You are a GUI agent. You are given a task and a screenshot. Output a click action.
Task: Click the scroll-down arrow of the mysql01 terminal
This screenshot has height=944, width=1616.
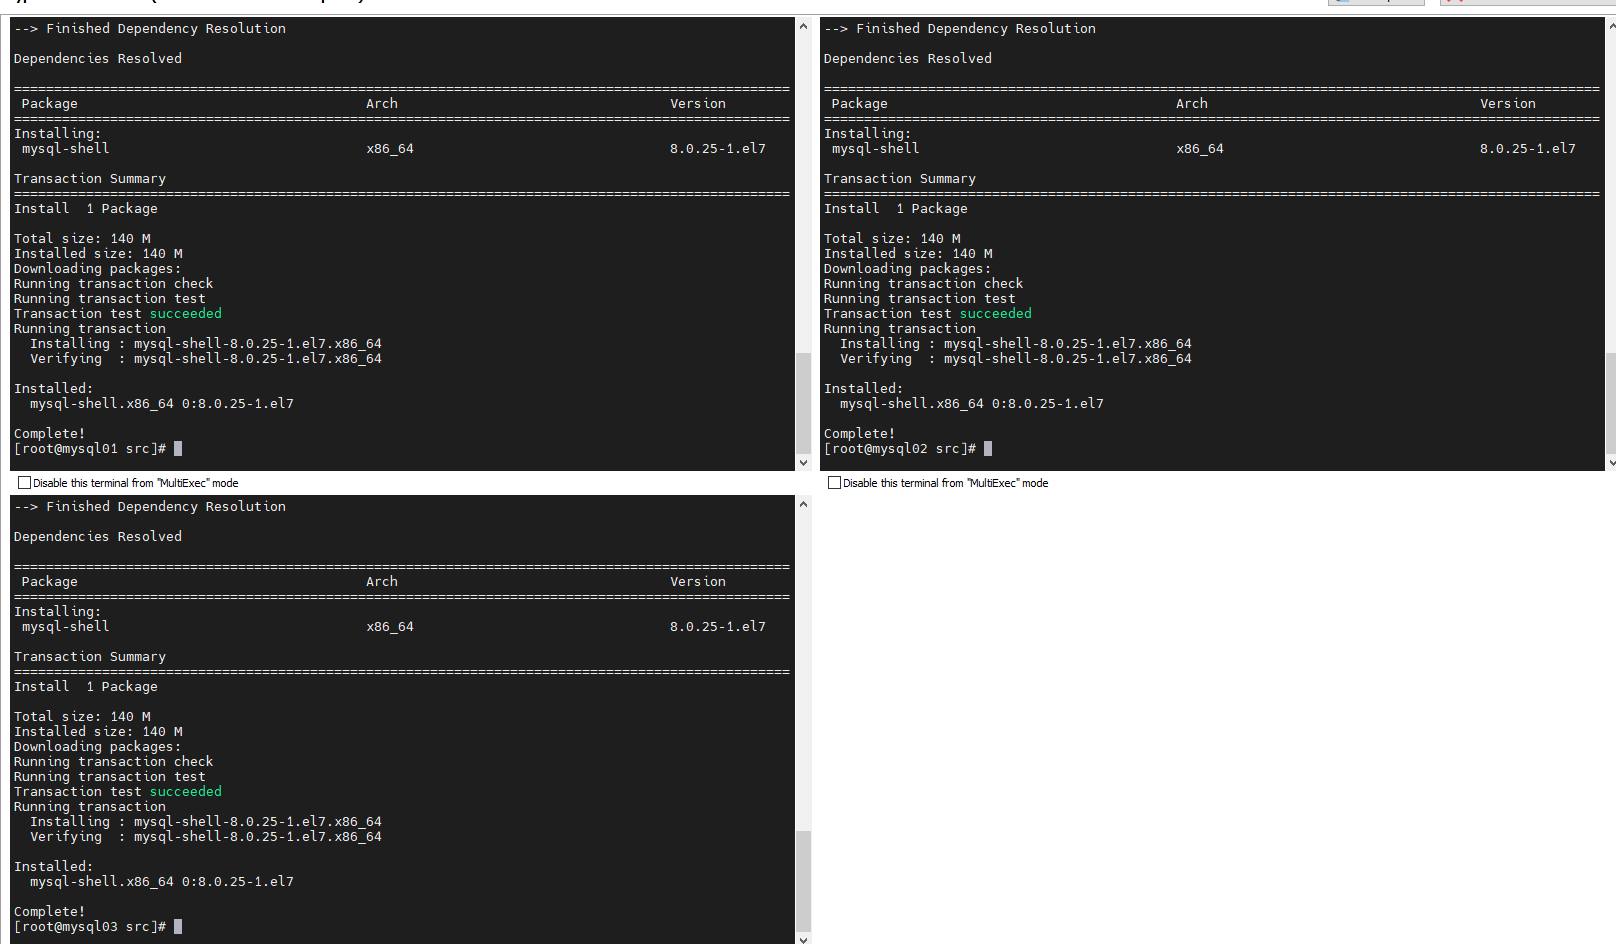coord(803,462)
